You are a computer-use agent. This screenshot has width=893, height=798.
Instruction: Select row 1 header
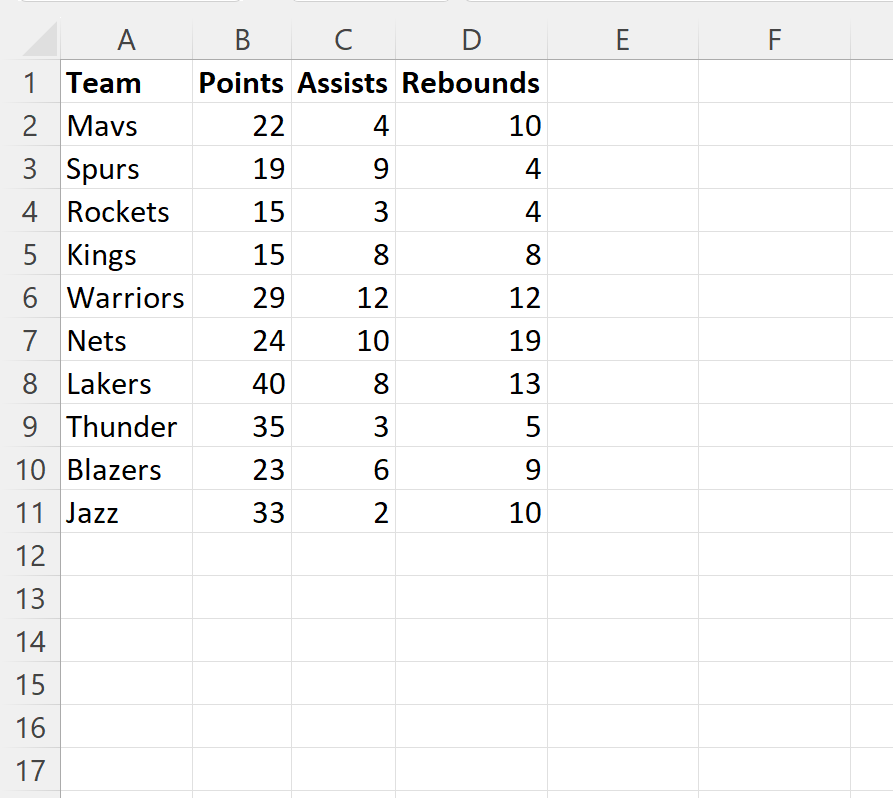[30, 83]
